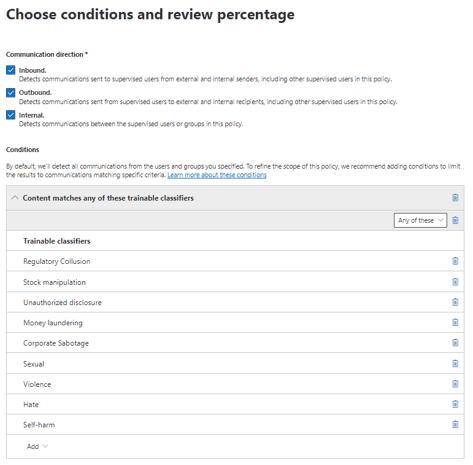Delete the trainable classifiers condition group
The width and height of the screenshot is (473, 465).
coord(455,198)
